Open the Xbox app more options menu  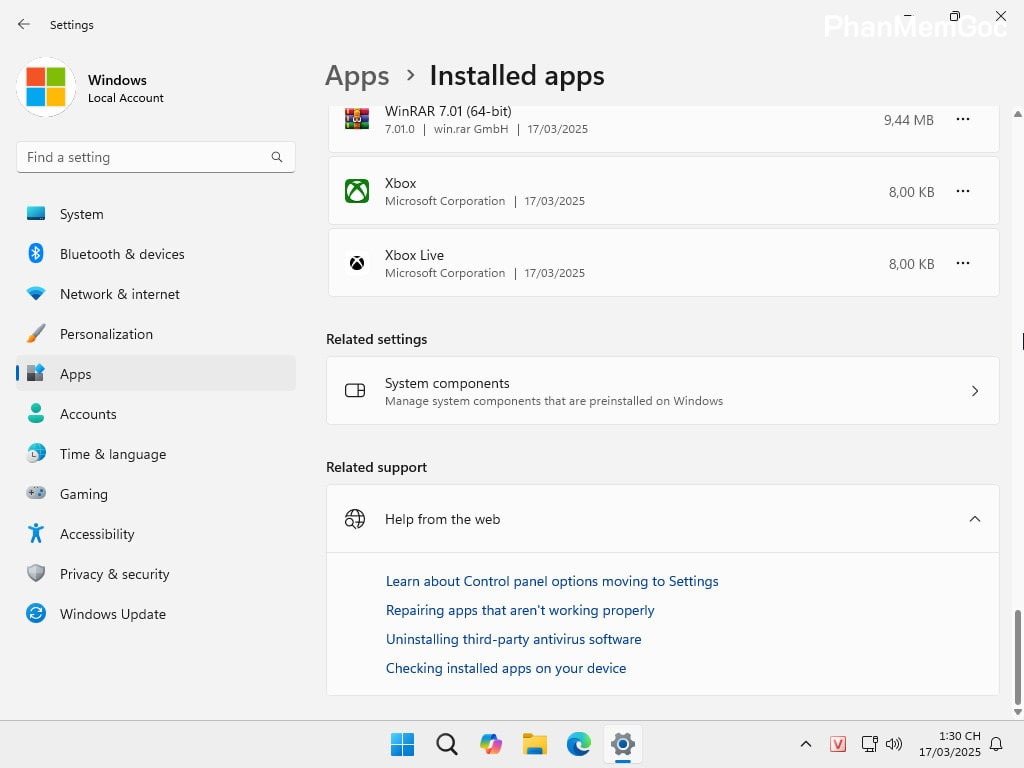(x=962, y=191)
